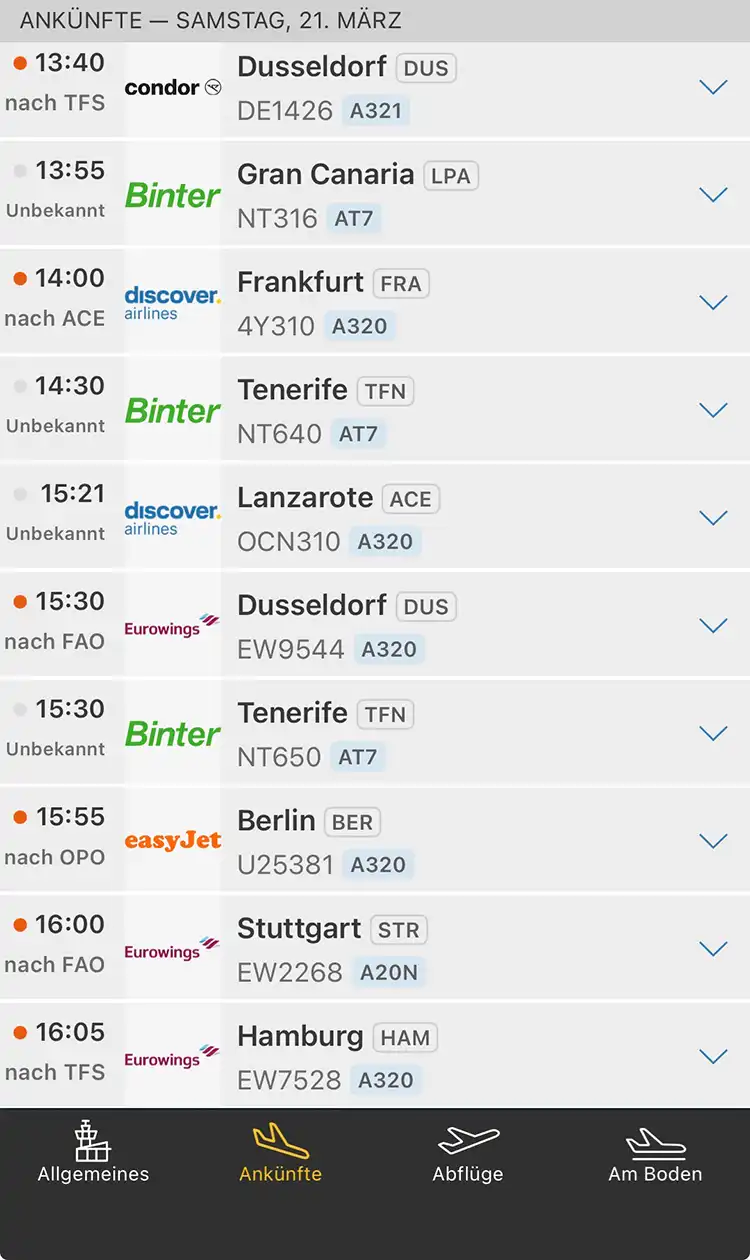
Task: Click the LPA airport code badge
Action: pyautogui.click(x=451, y=176)
